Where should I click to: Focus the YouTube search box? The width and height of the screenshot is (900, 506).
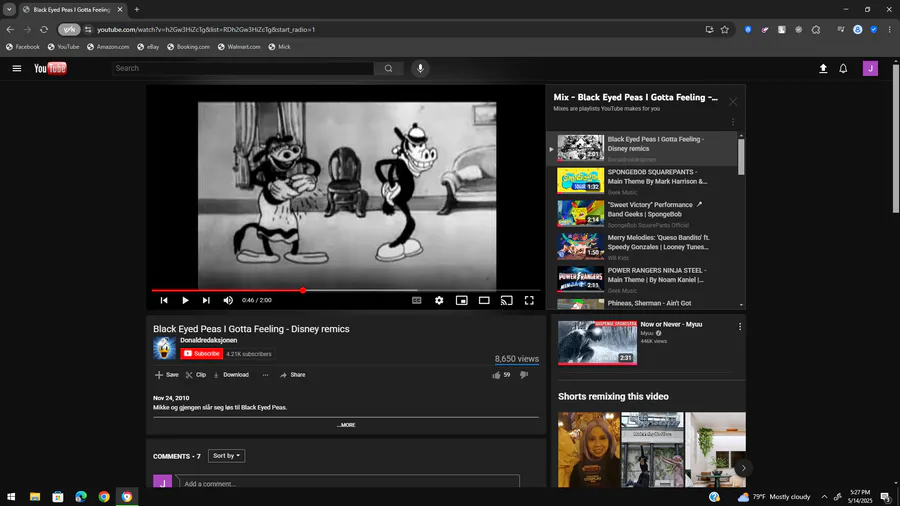[243, 68]
